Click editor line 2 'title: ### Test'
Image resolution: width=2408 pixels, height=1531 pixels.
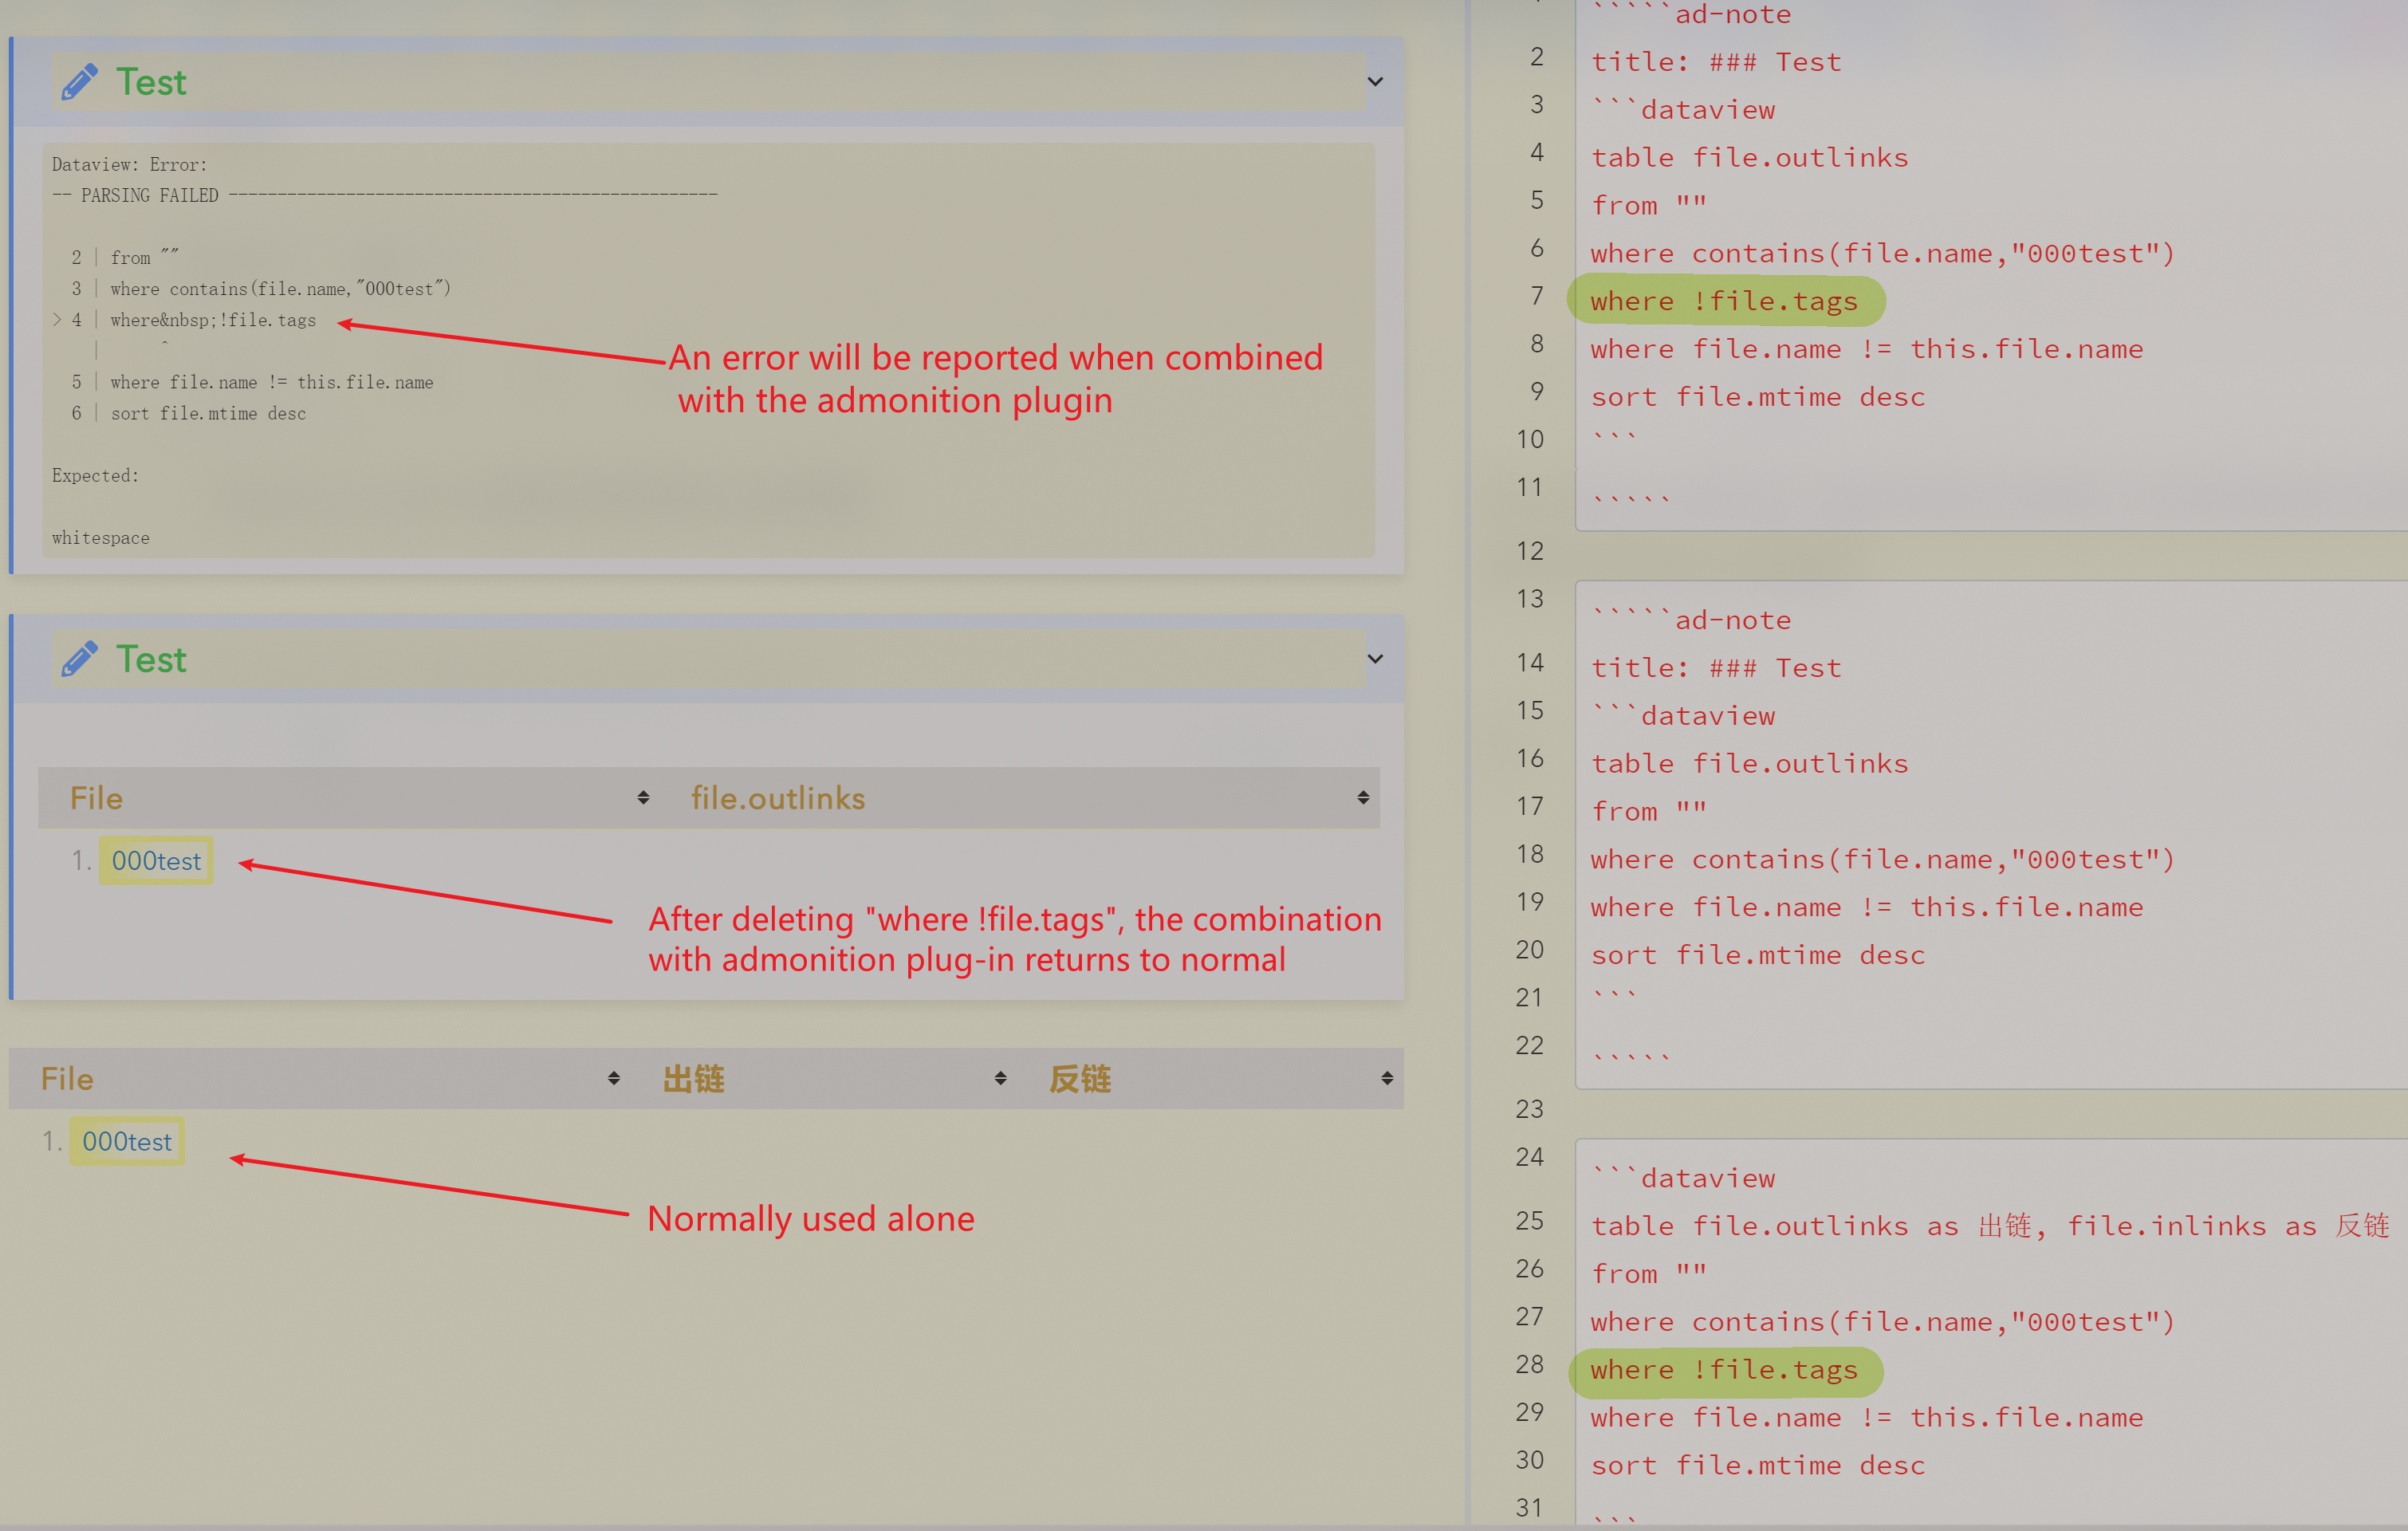1716,62
